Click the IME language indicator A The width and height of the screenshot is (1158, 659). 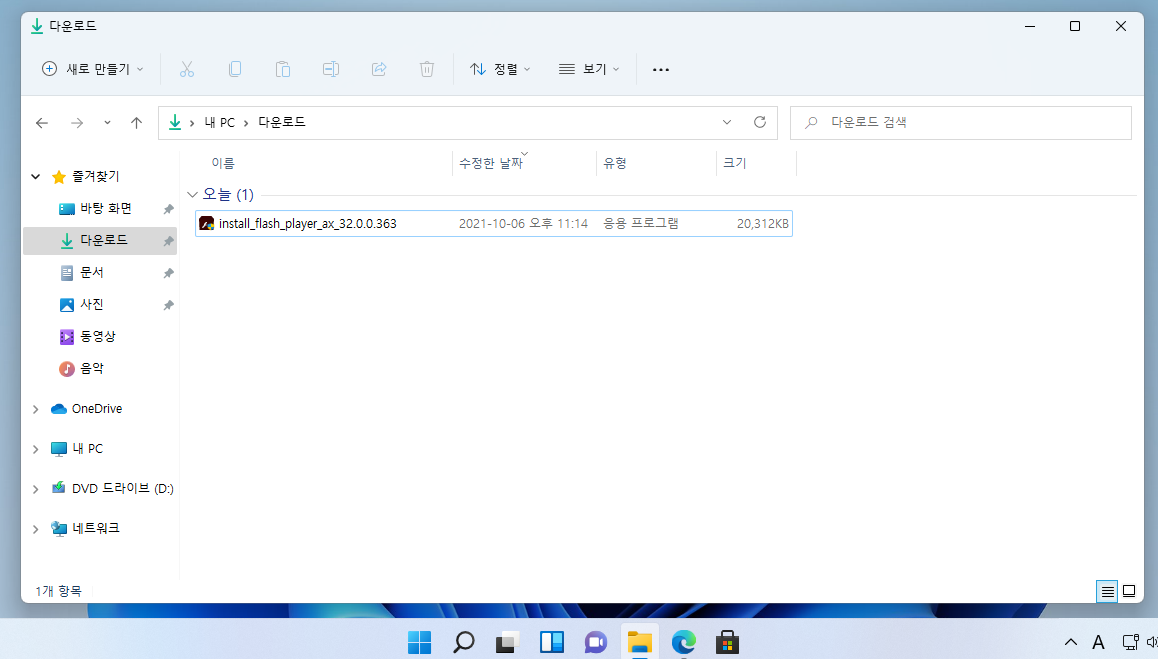point(1098,642)
